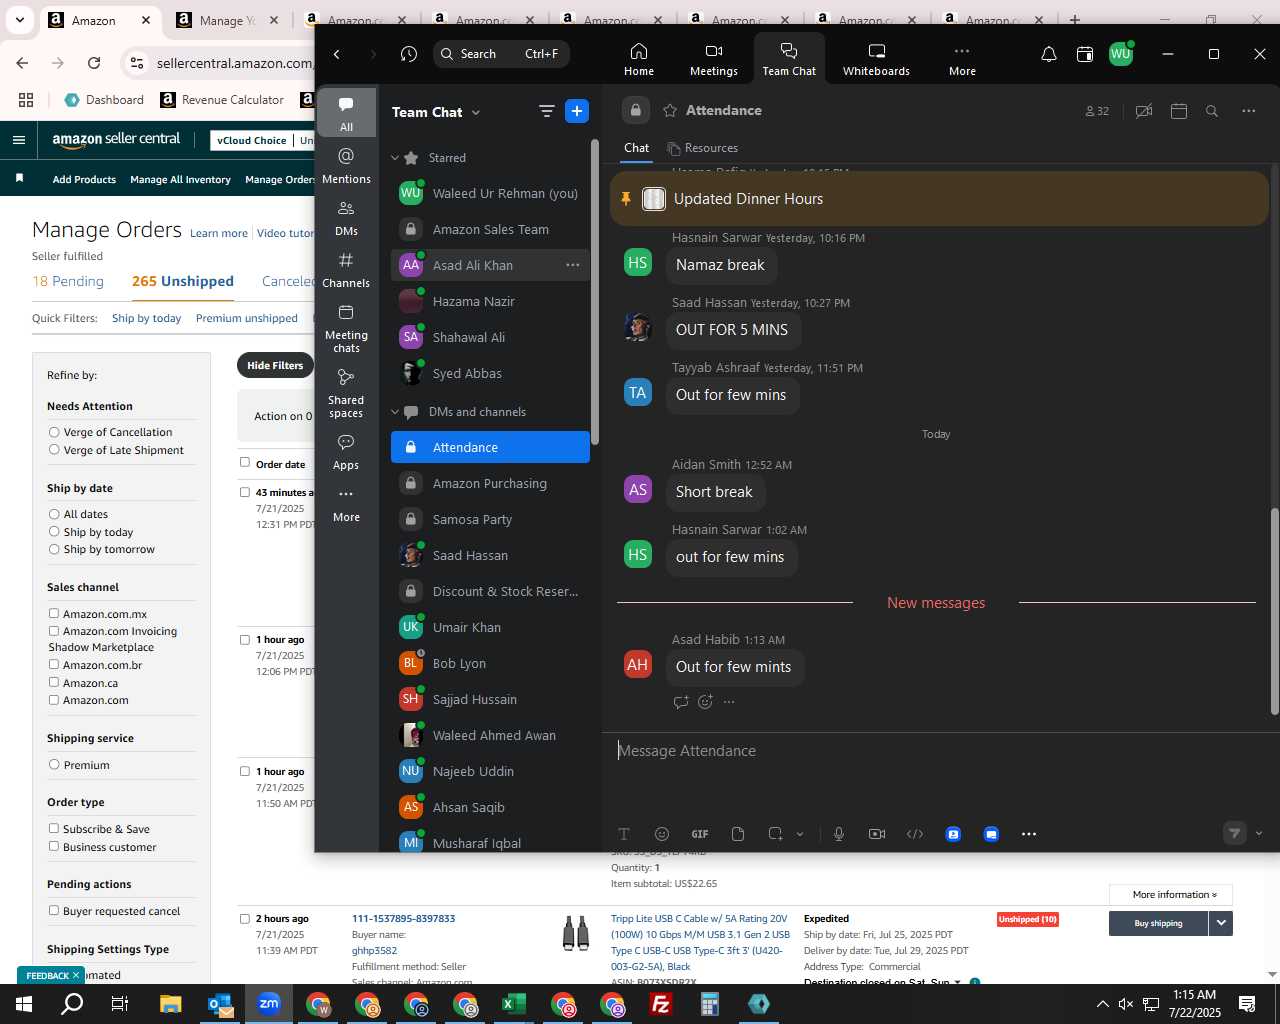Select Ship by tomorrow radio option
1280x1024 pixels.
point(54,549)
